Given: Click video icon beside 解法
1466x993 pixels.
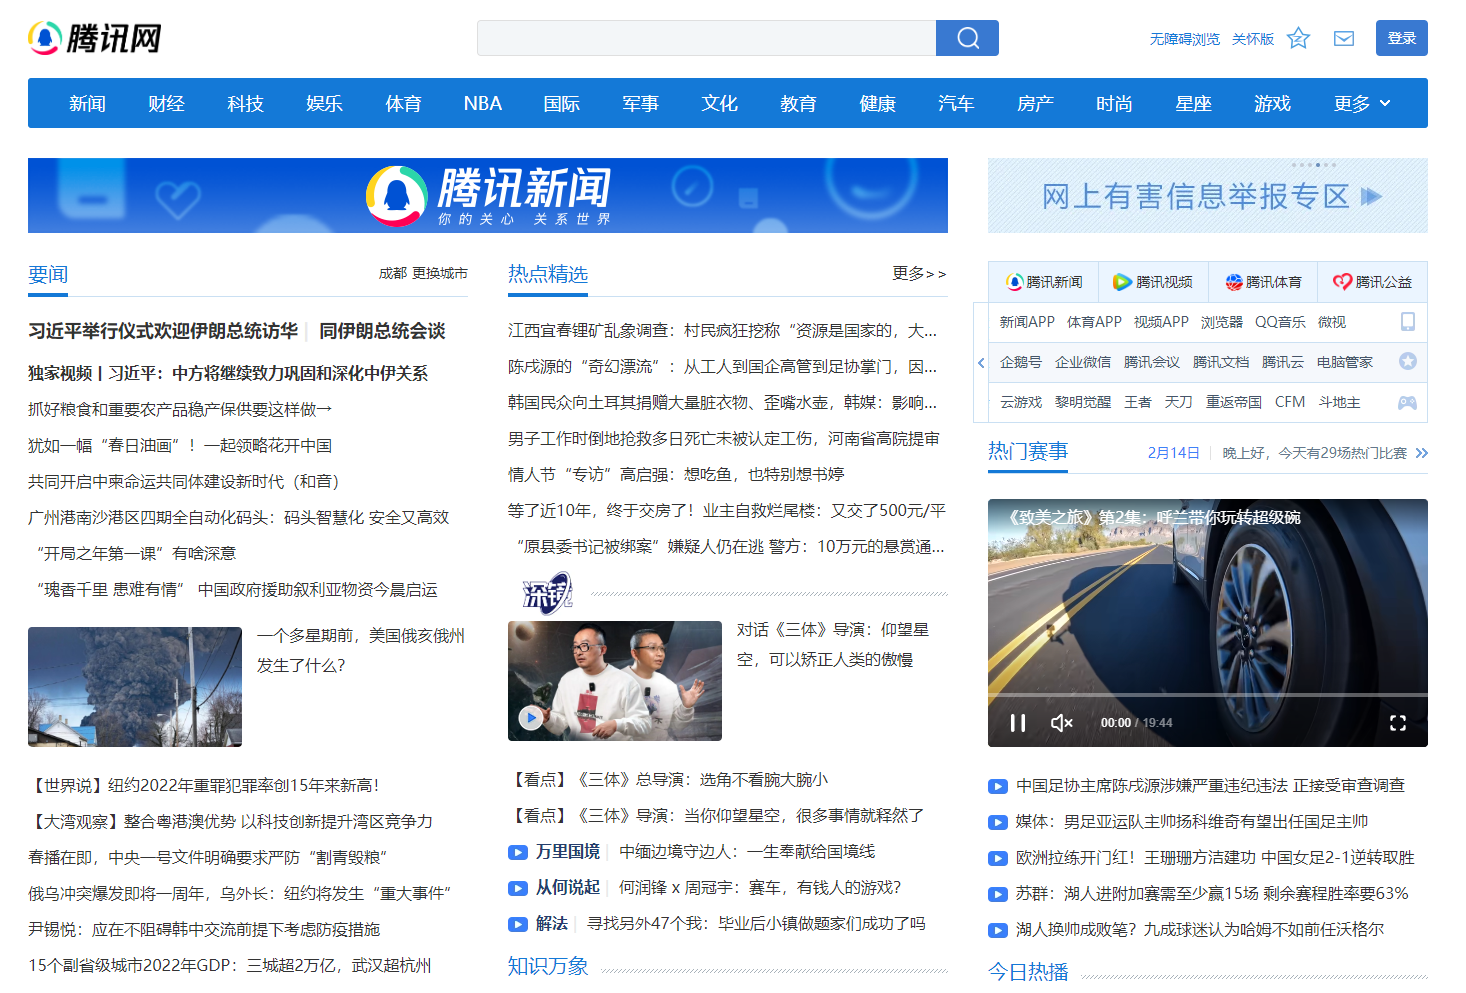Looking at the screenshot, I should [518, 924].
